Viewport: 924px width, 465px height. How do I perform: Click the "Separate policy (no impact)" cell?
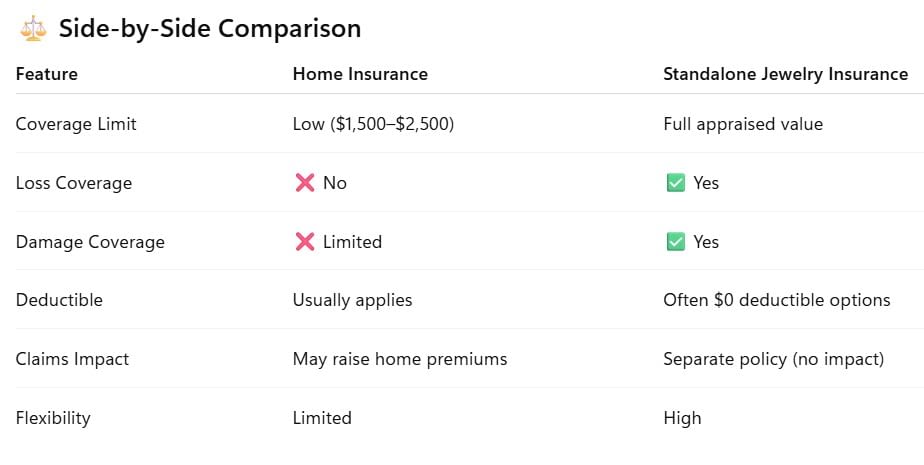[x=773, y=359]
